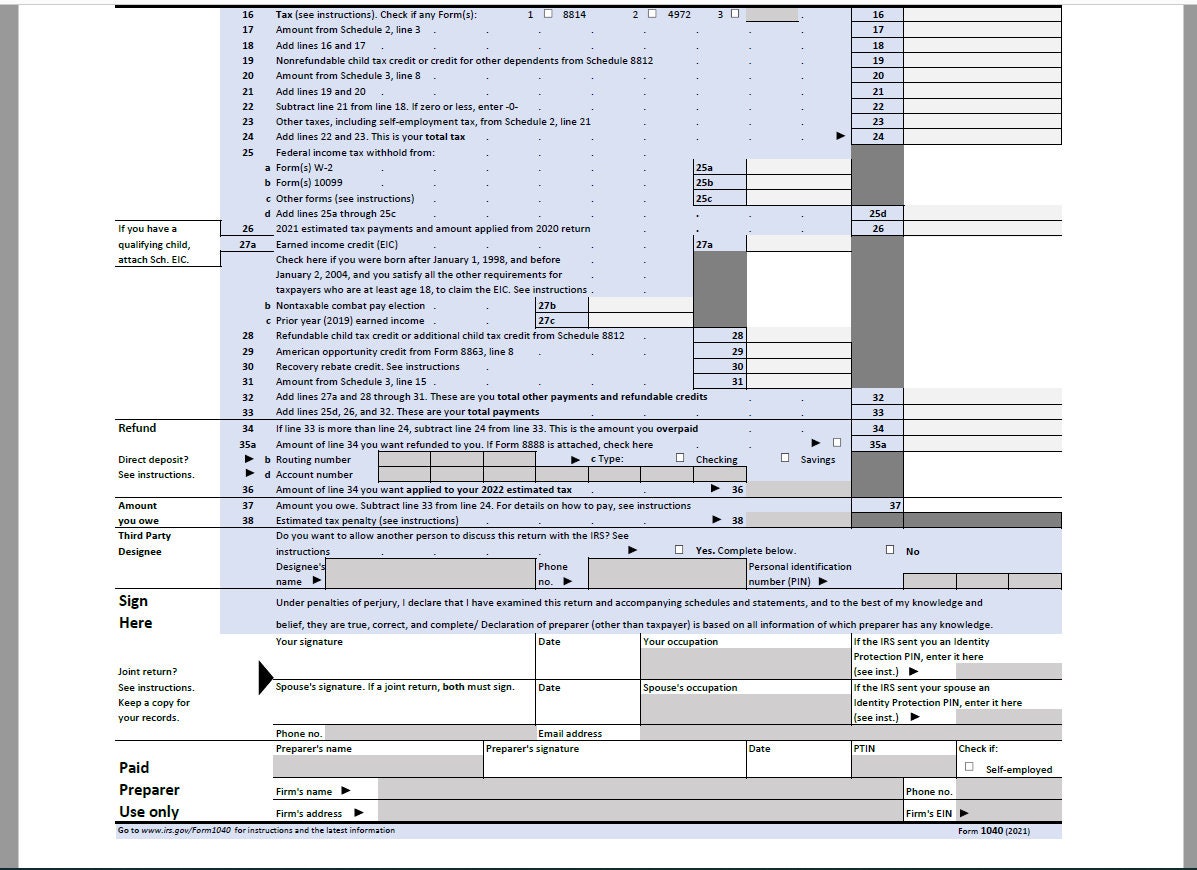The width and height of the screenshot is (1197, 870).
Task: Check the 4972 box on line 16
Action: pos(650,14)
